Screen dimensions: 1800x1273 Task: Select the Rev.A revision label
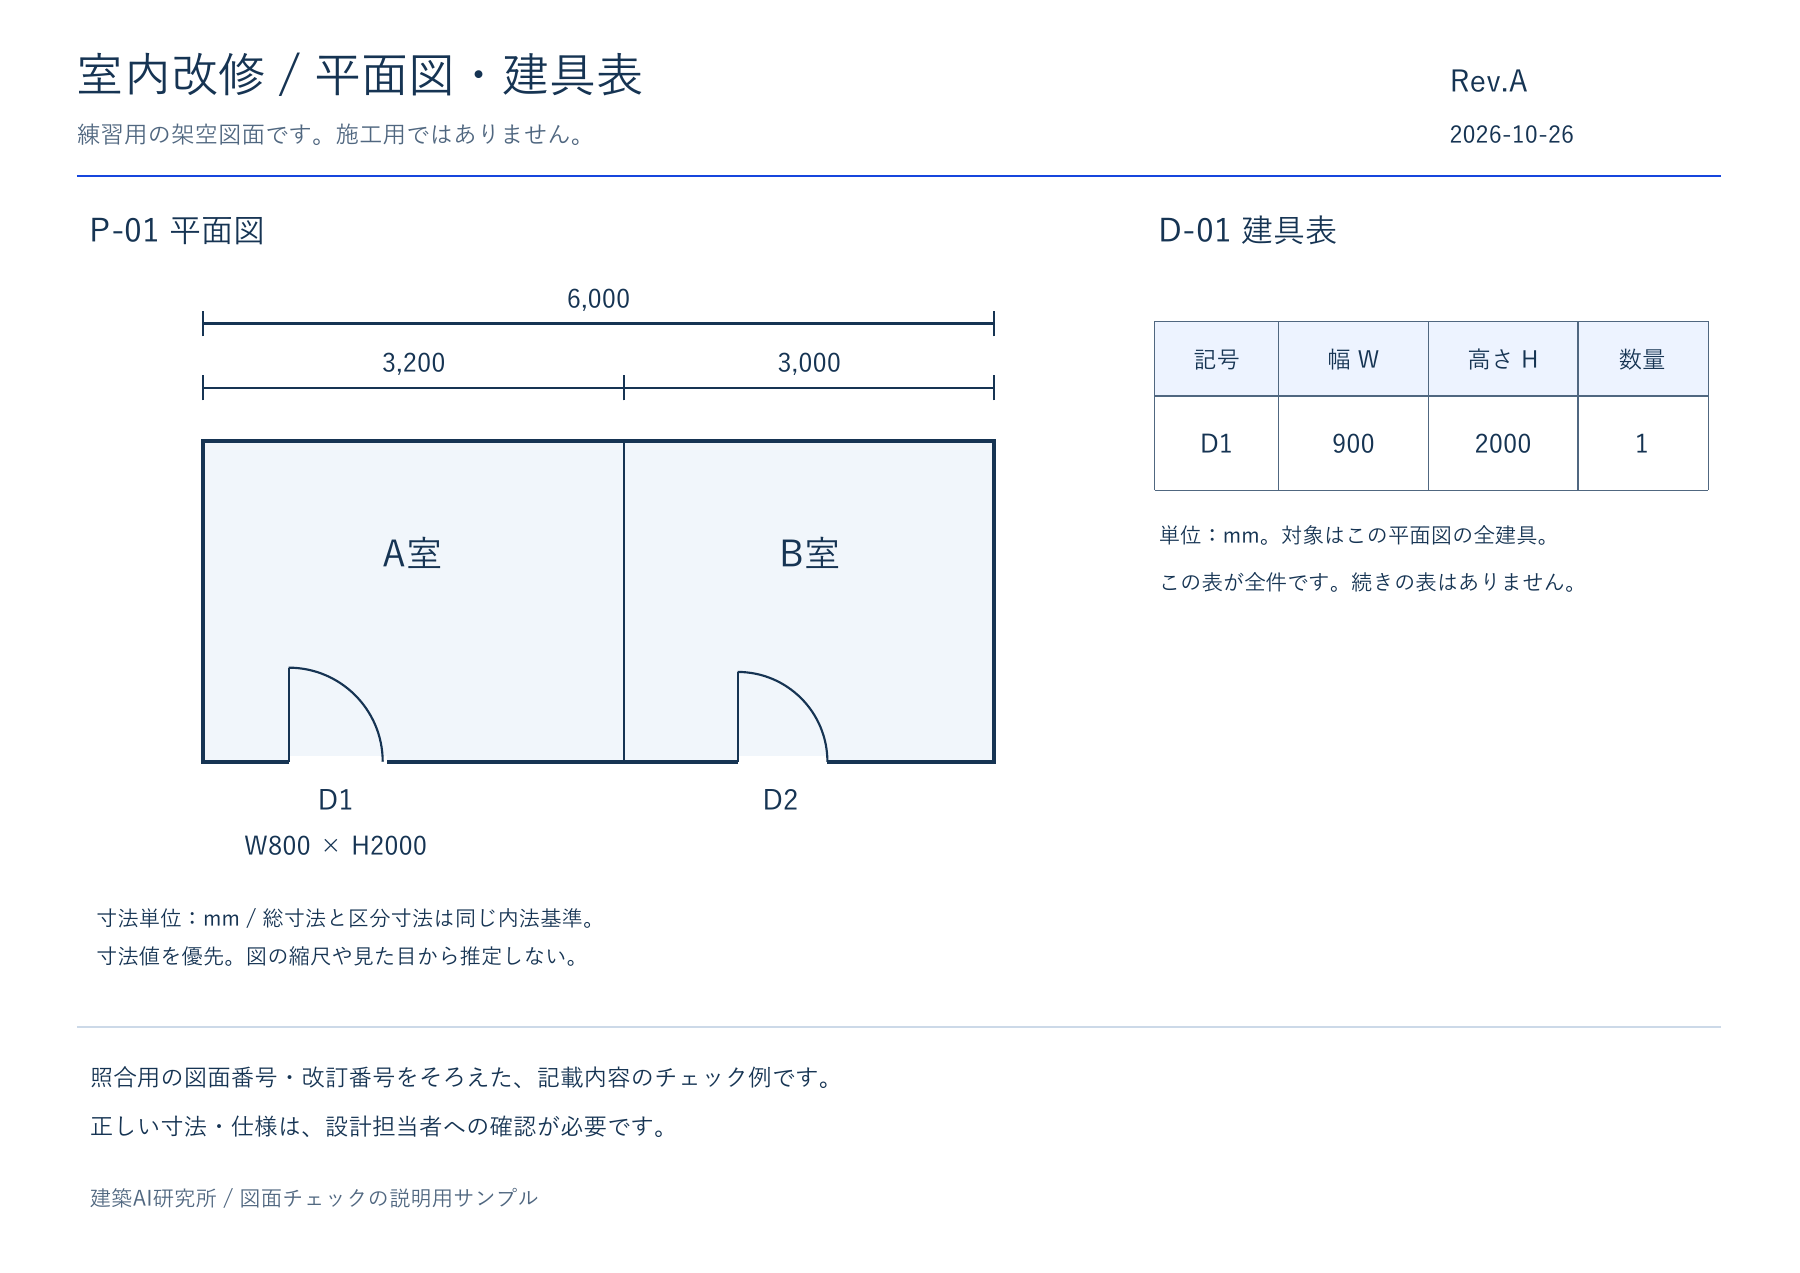pos(1488,81)
